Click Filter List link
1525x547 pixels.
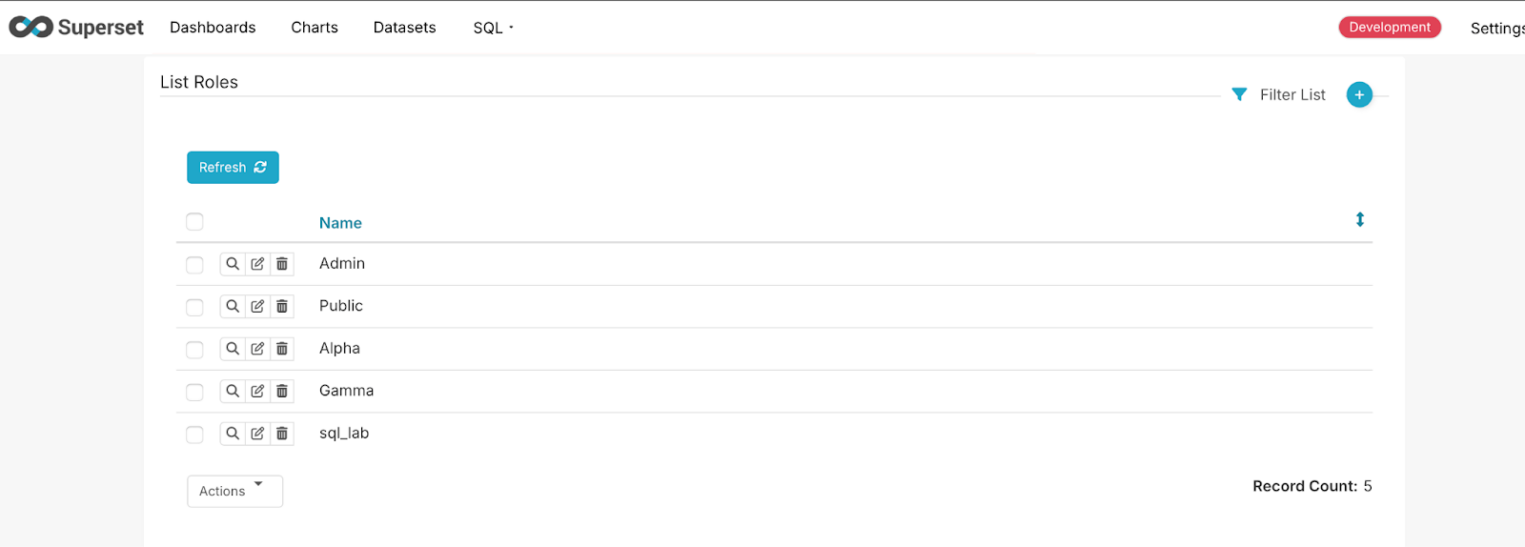tap(1291, 95)
